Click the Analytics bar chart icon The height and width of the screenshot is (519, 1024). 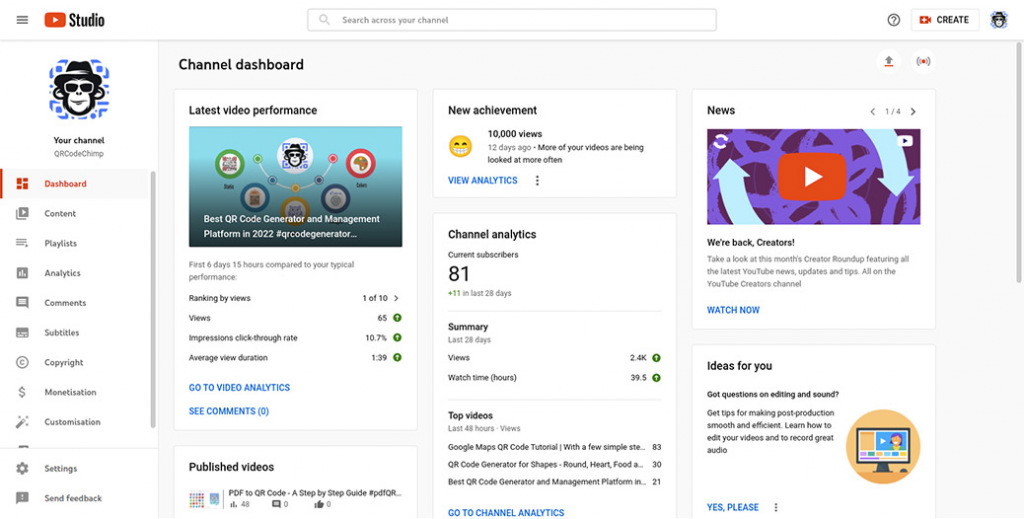[22, 273]
